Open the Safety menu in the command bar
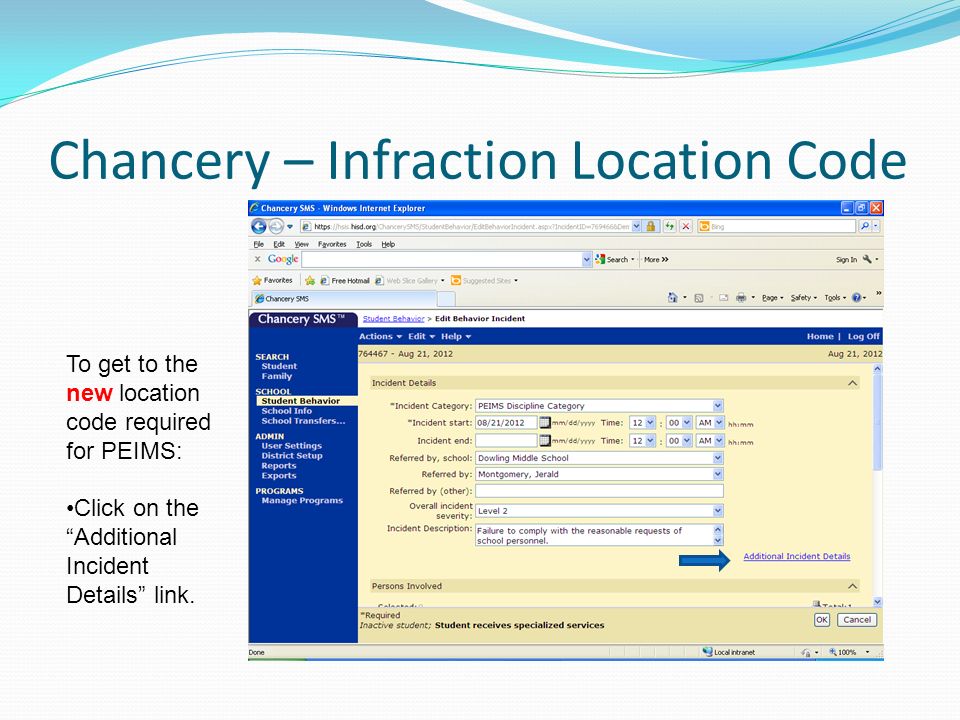This screenshot has height=720, width=960. pyautogui.click(x=803, y=298)
